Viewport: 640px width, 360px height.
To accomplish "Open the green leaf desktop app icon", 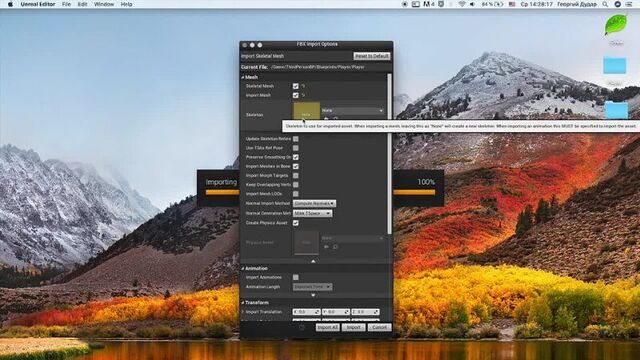I will [616, 25].
